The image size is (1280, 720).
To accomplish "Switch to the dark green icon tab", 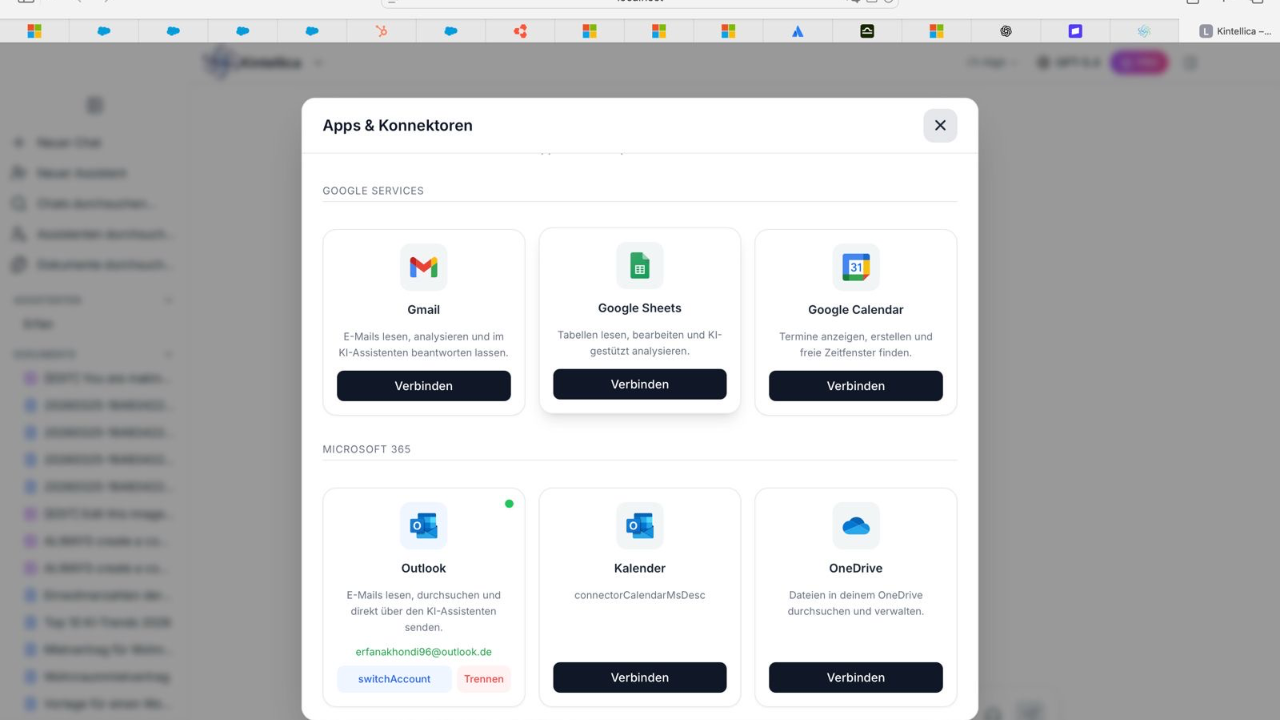I will point(867,31).
